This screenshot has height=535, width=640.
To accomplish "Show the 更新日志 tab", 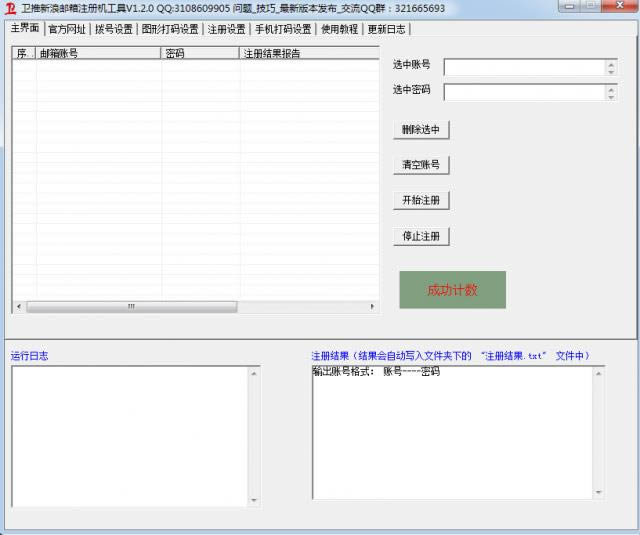I will tap(386, 29).
